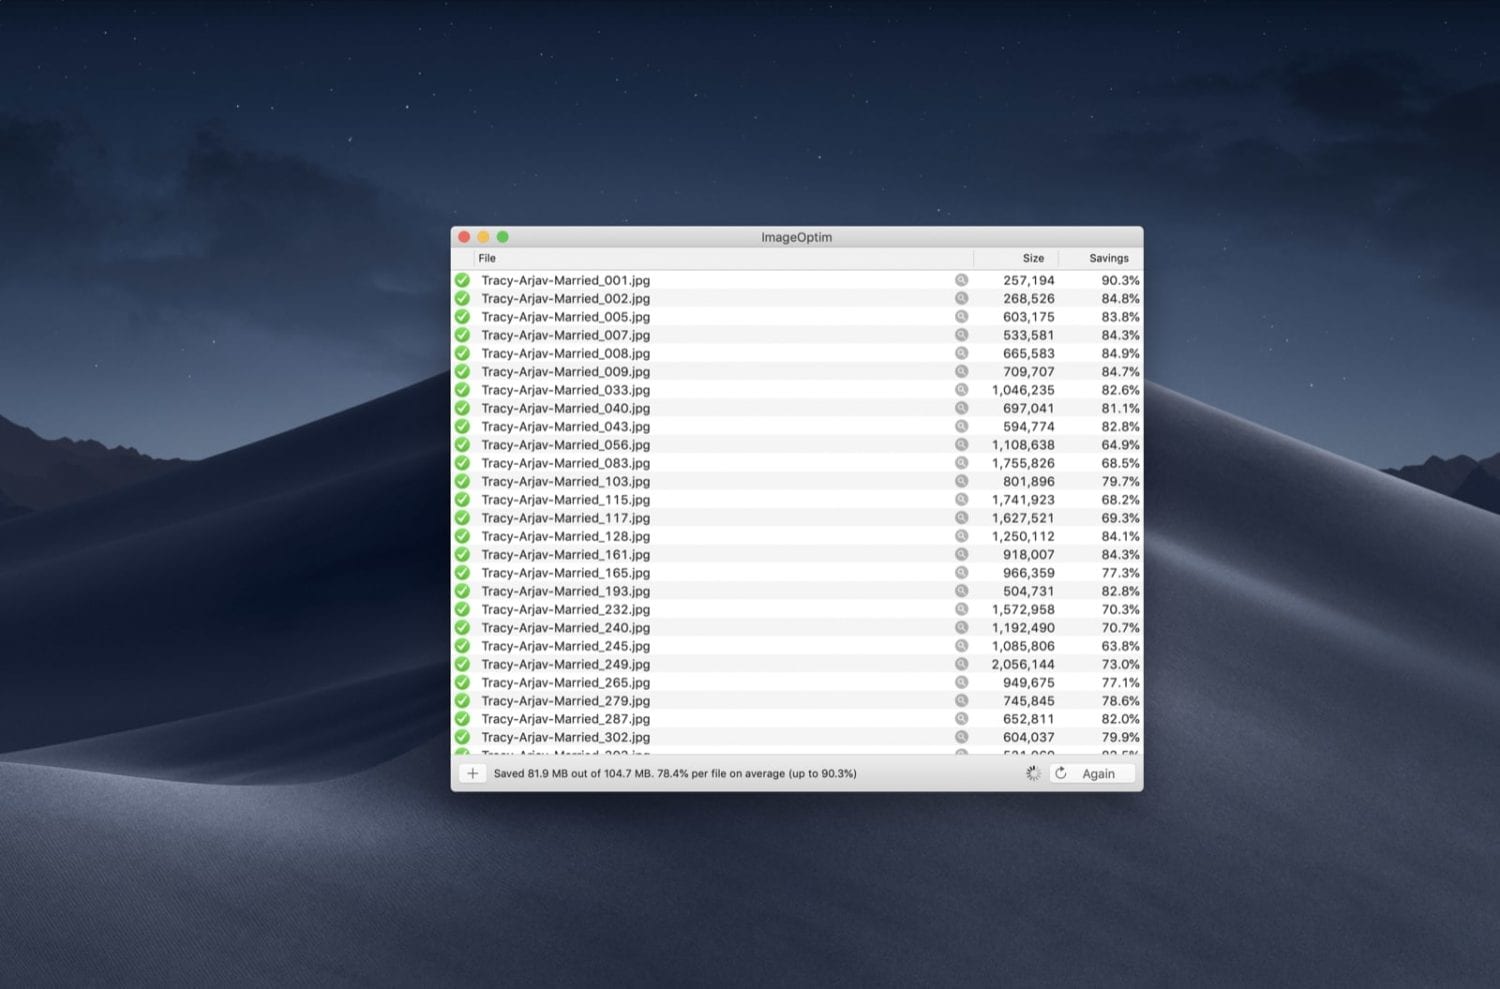Image resolution: width=1500 pixels, height=989 pixels.
Task: Click the magnifier icon next to Tracy-Arjav-Married_161.jpg
Action: 962,554
